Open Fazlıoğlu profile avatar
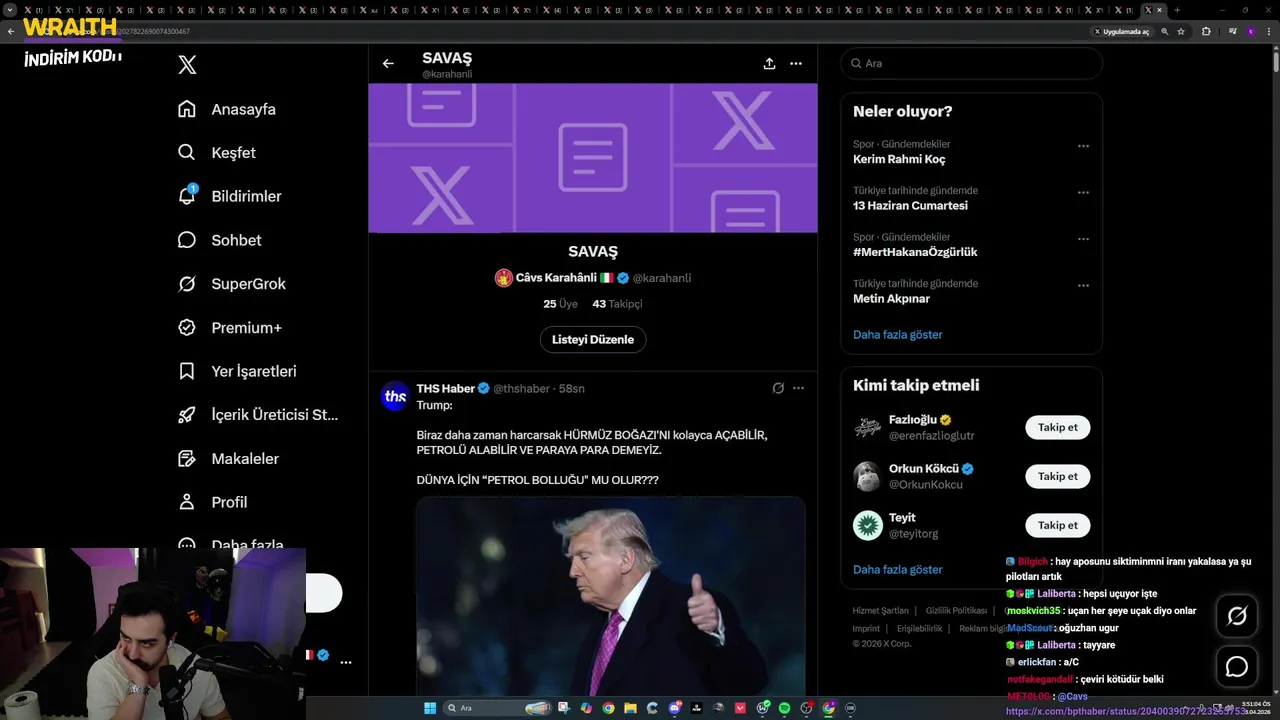The image size is (1280, 720). (868, 427)
